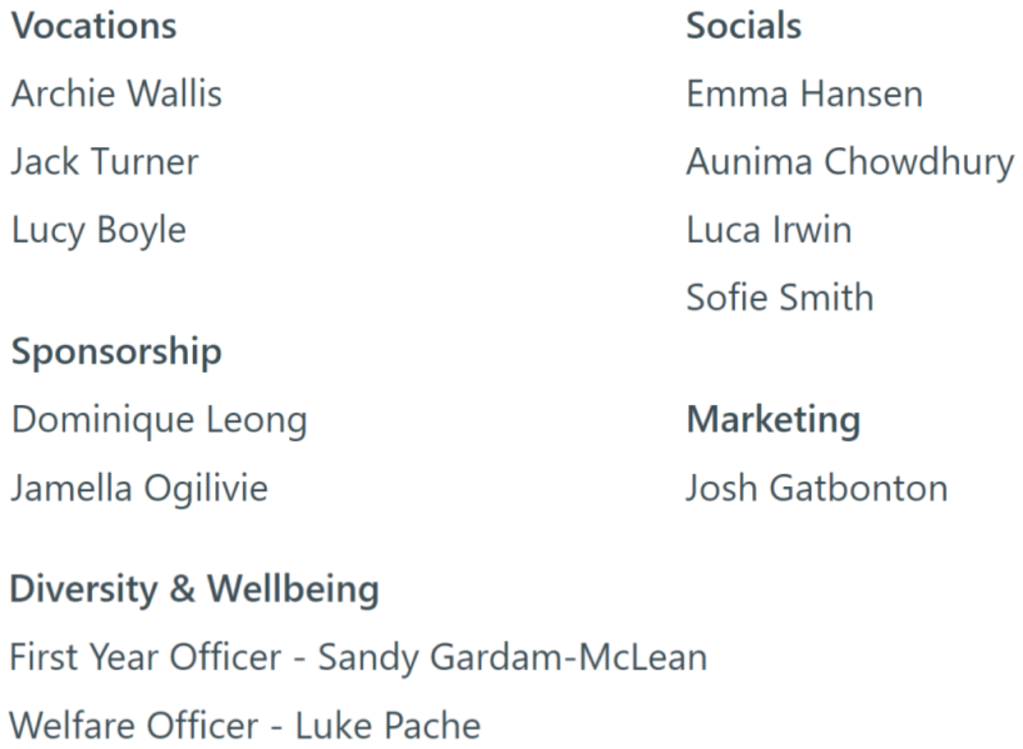Select Josh Gatbonton under Marketing

point(816,488)
